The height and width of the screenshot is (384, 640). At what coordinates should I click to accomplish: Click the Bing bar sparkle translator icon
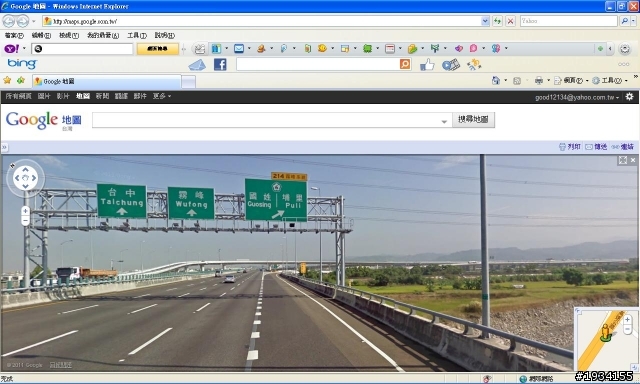click(474, 64)
